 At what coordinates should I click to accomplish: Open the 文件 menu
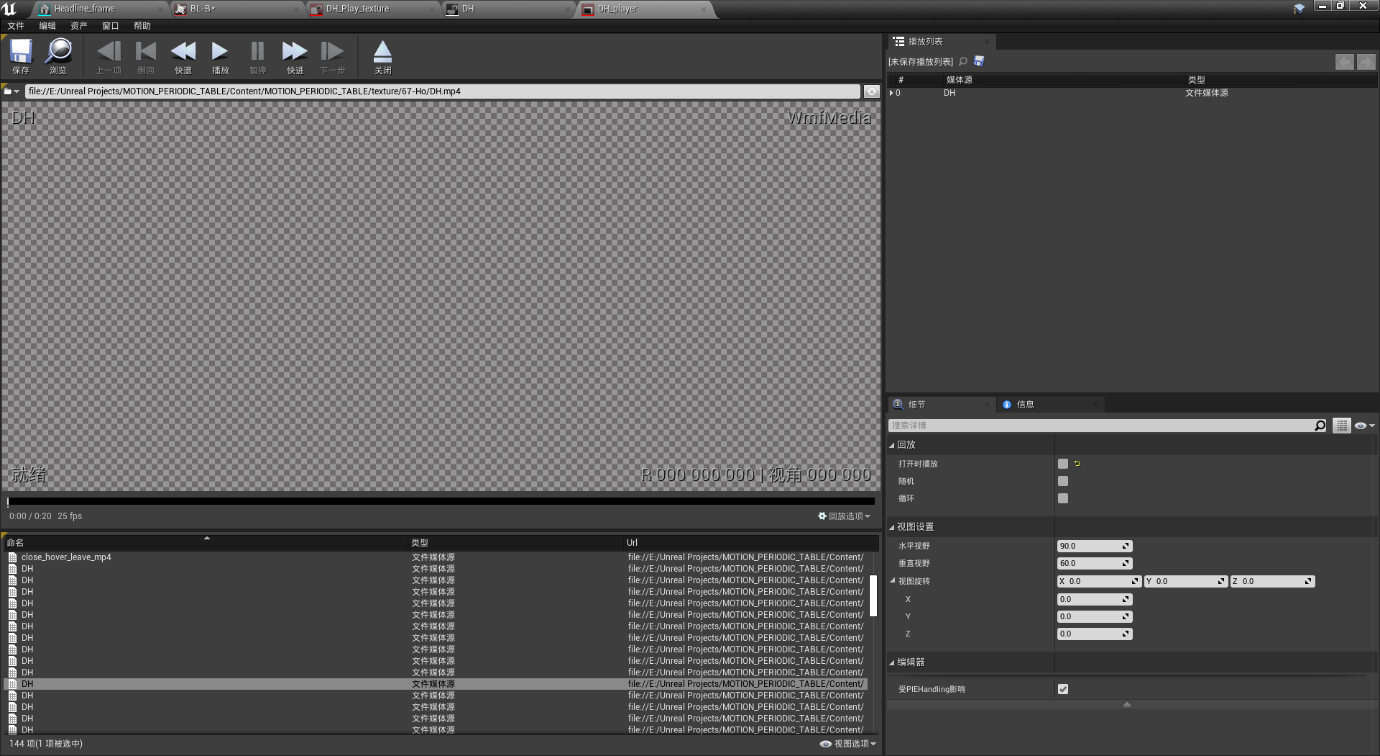click(x=16, y=26)
